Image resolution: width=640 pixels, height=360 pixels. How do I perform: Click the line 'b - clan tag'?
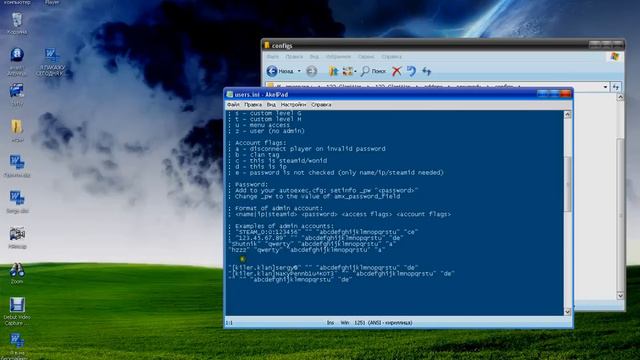click(x=253, y=155)
